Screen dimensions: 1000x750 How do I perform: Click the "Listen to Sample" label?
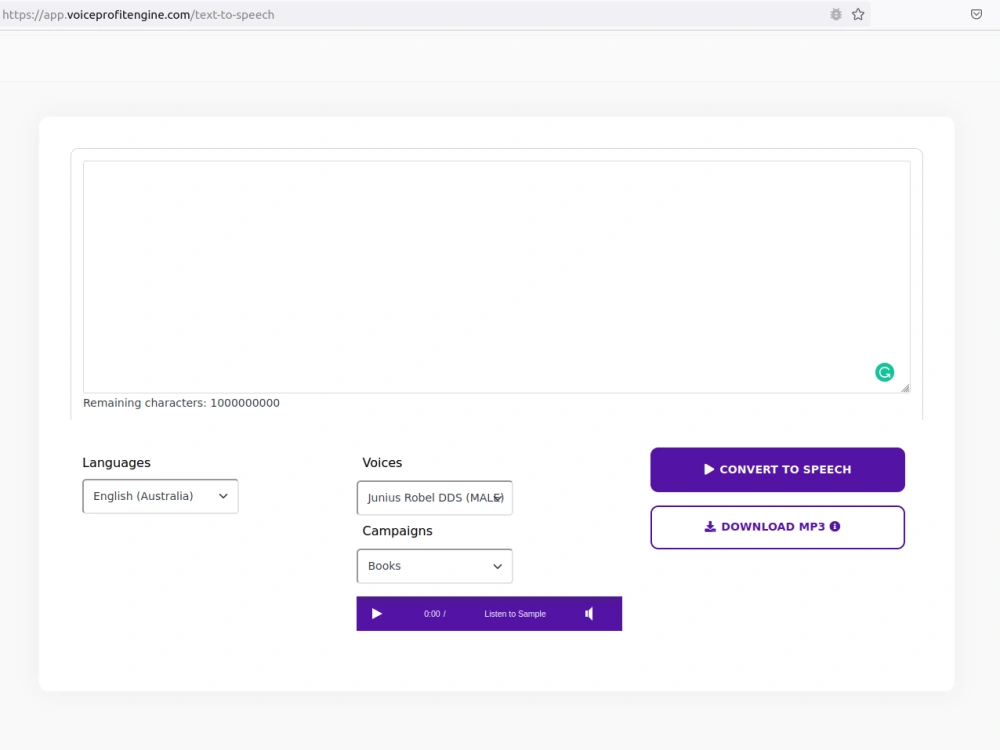[x=515, y=614]
